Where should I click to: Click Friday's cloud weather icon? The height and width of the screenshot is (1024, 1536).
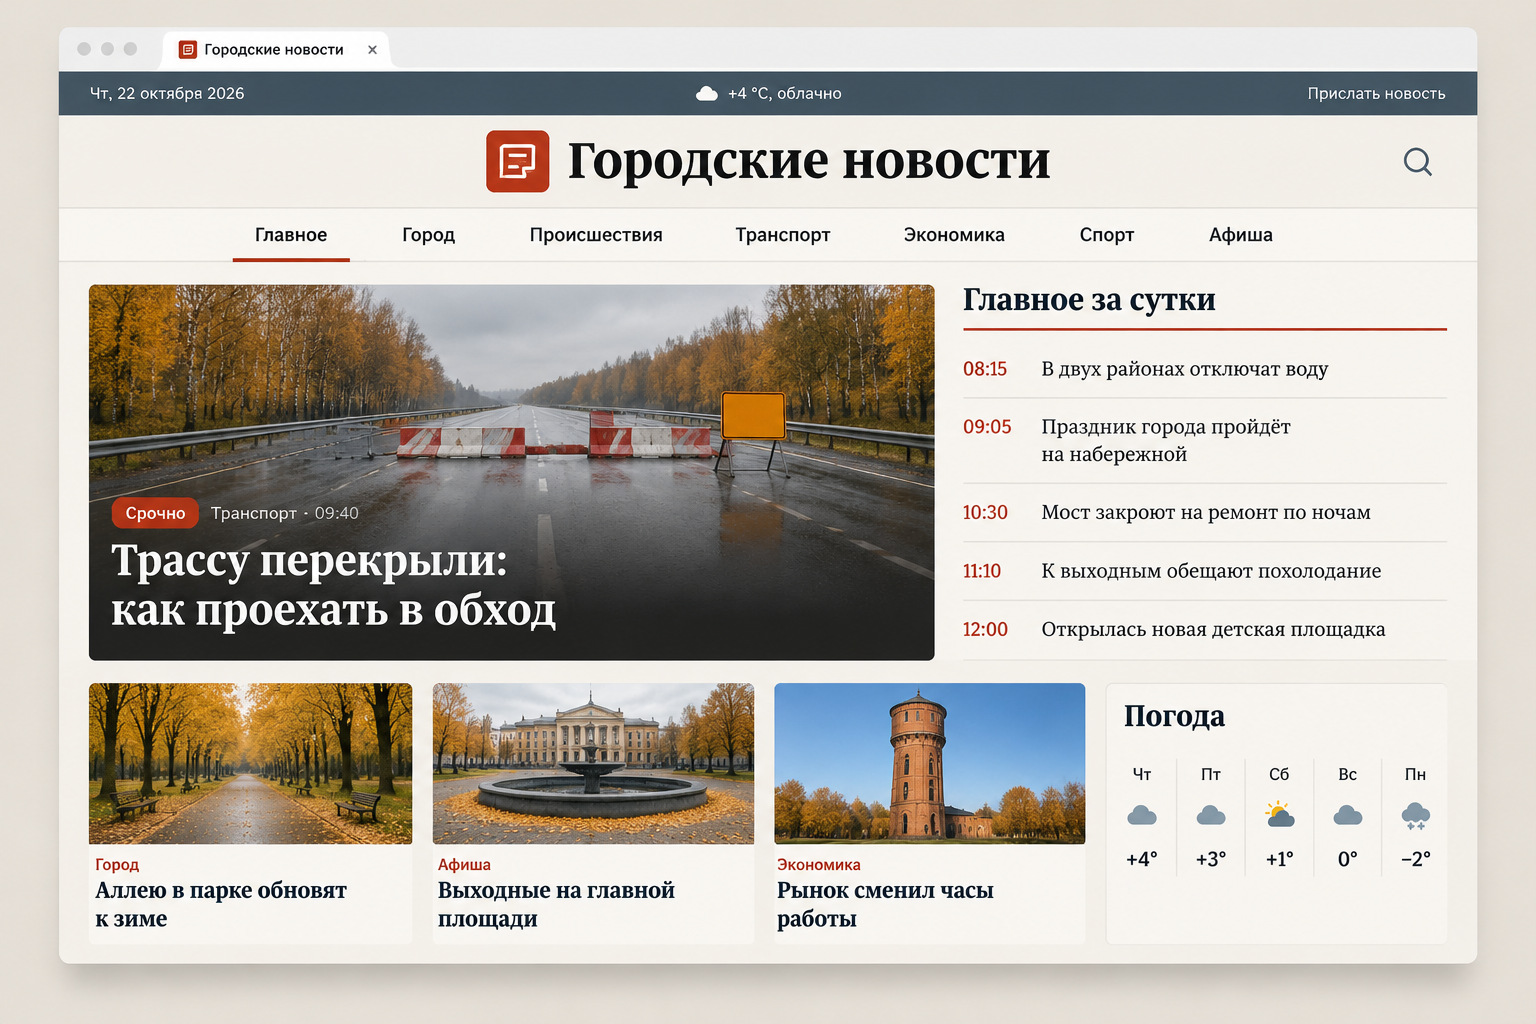pyautogui.click(x=1211, y=816)
